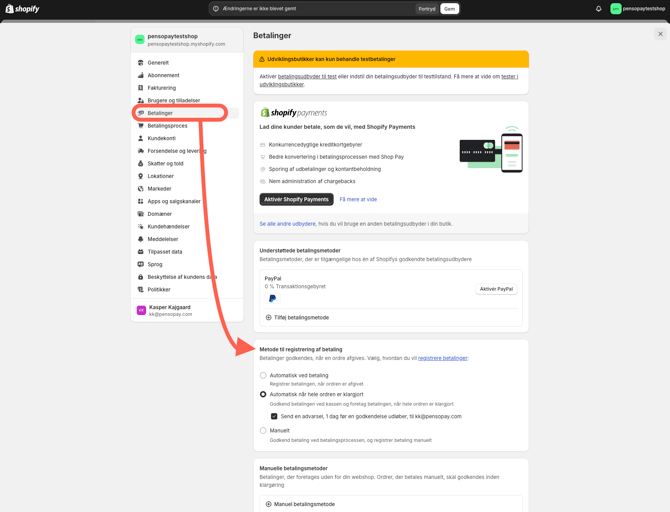
Task: Click the Apps og salgskanaler grid icon
Action: tap(141, 201)
